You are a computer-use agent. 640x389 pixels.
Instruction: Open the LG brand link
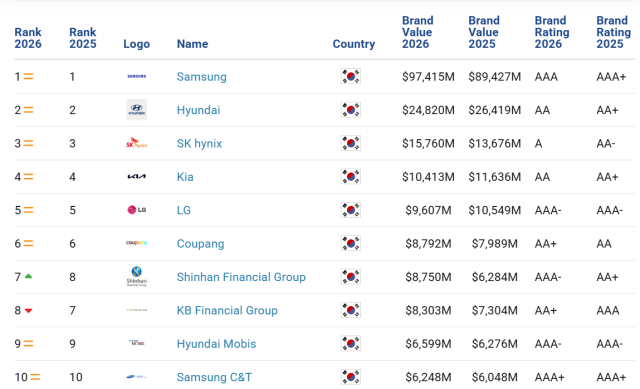click(x=184, y=210)
